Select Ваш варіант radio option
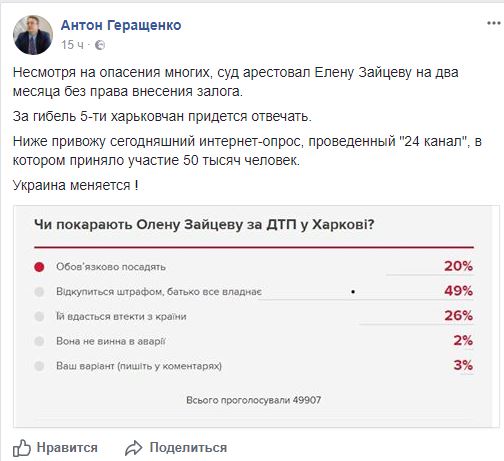504x461 pixels. (x=39, y=366)
